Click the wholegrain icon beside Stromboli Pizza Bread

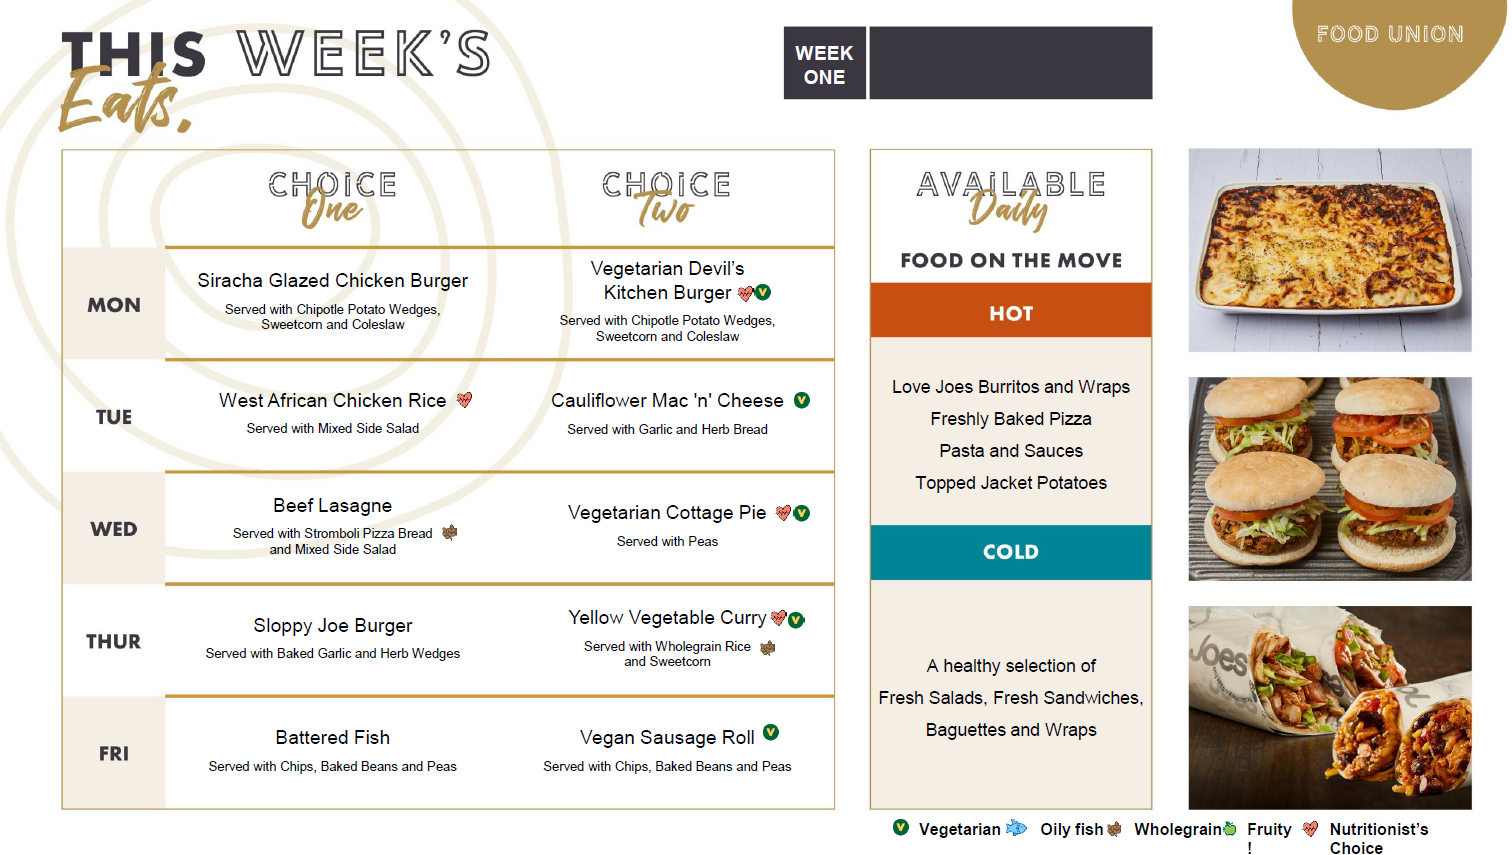450,532
